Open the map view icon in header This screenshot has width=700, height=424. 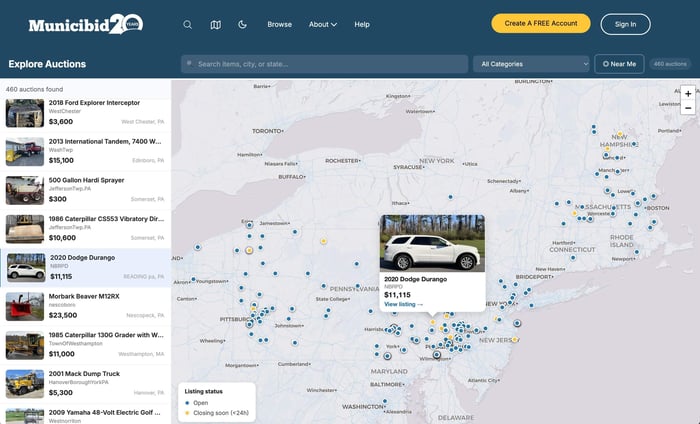216,25
